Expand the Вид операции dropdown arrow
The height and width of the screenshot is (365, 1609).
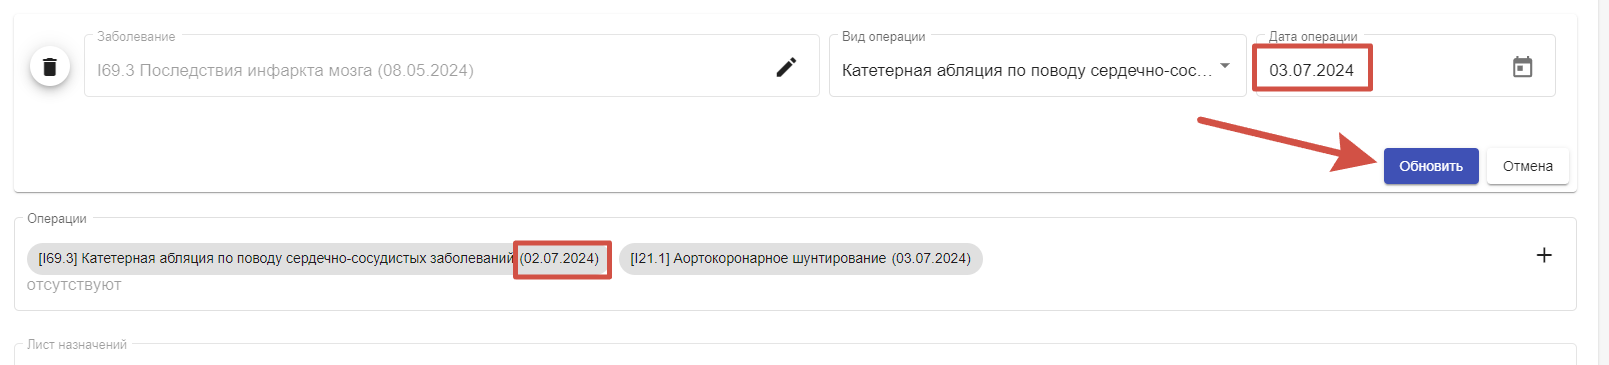click(x=1225, y=66)
